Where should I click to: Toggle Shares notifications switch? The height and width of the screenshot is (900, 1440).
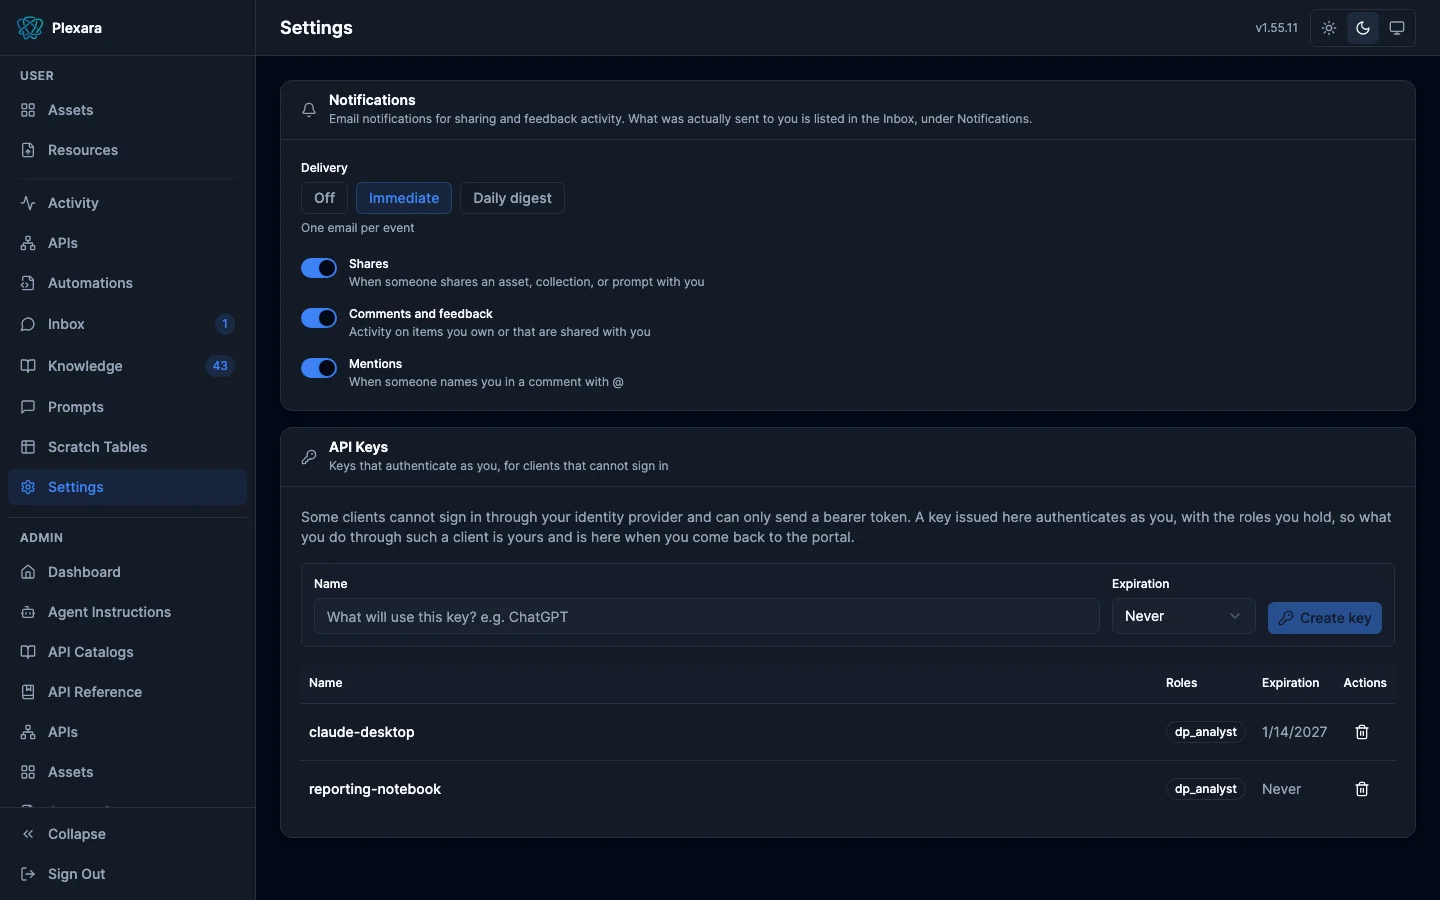coord(319,268)
